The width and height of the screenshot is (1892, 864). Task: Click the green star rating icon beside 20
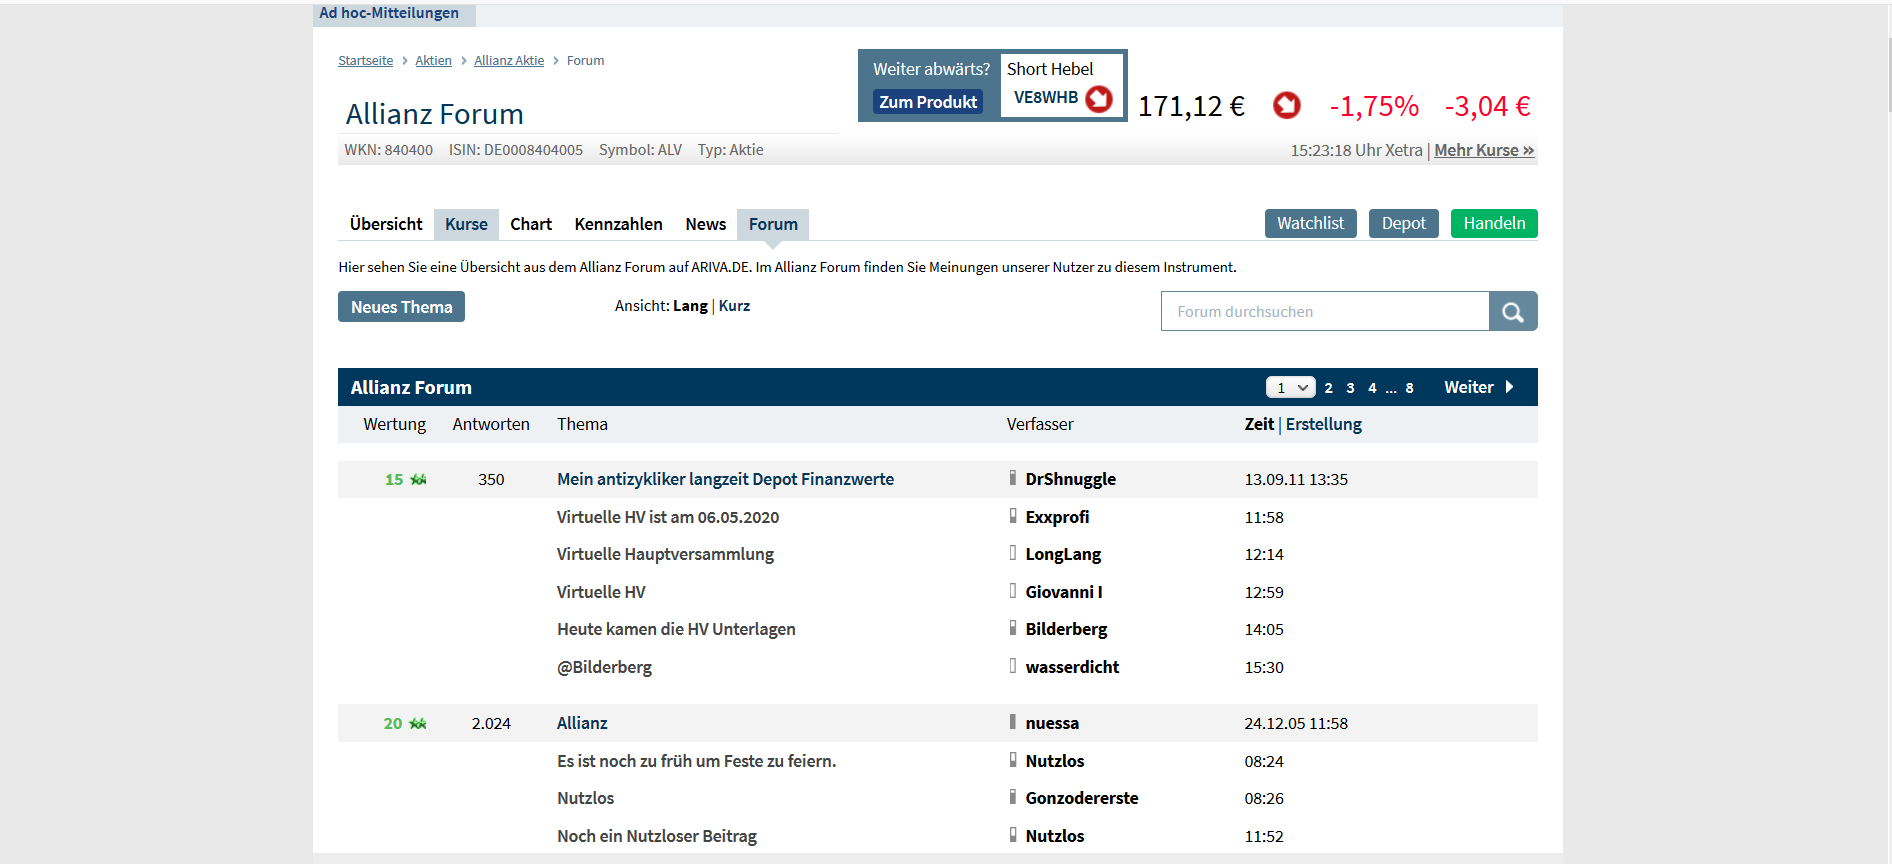[418, 724]
